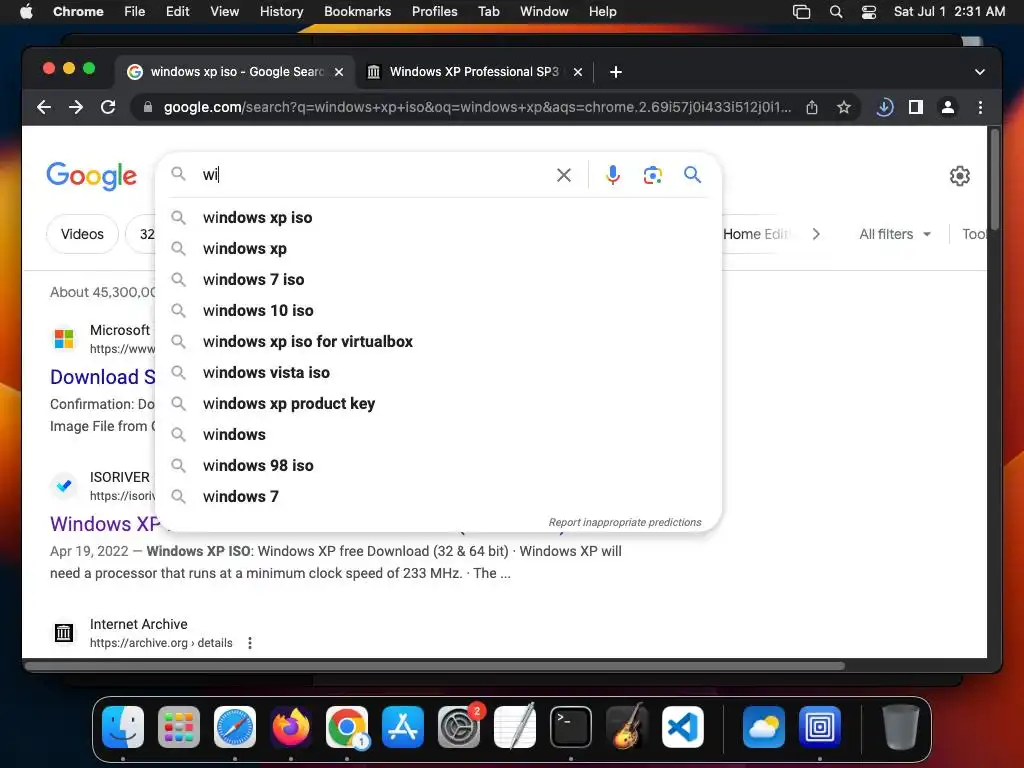Choose suggestion 'windows 10 iso'
Image resolution: width=1024 pixels, height=768 pixels.
pyautogui.click(x=439, y=310)
